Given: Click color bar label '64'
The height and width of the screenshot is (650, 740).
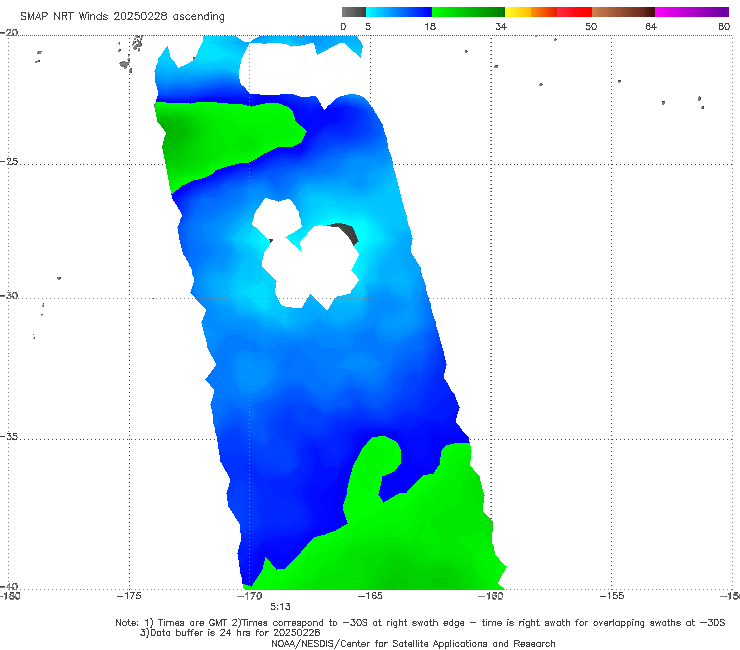Looking at the screenshot, I should pos(651,26).
